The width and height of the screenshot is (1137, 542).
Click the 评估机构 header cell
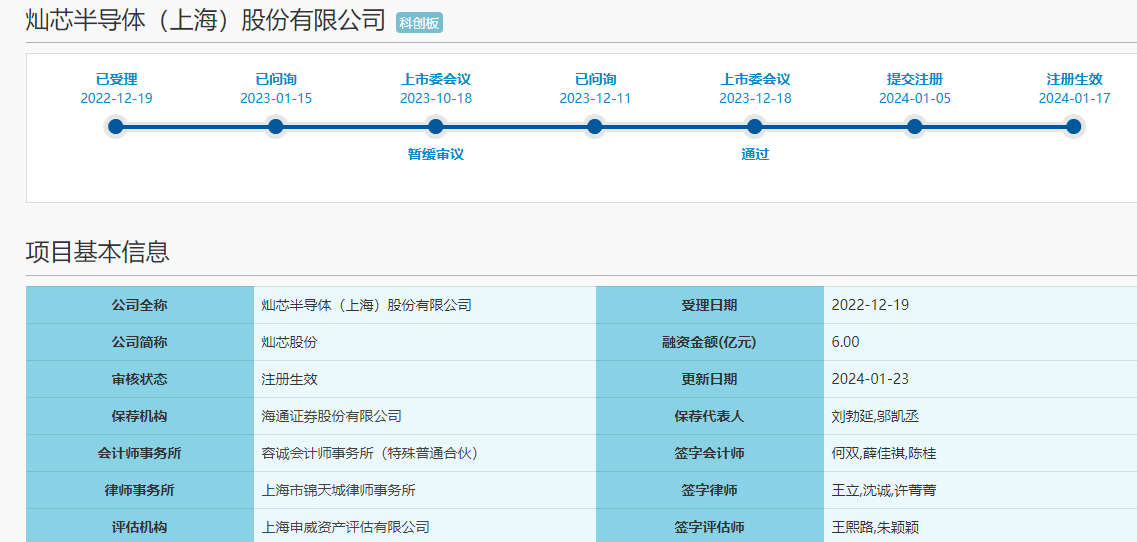tap(140, 527)
